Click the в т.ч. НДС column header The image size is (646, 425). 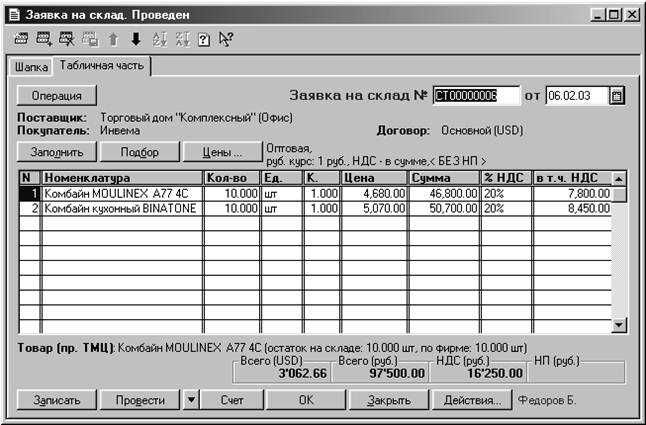pos(572,178)
